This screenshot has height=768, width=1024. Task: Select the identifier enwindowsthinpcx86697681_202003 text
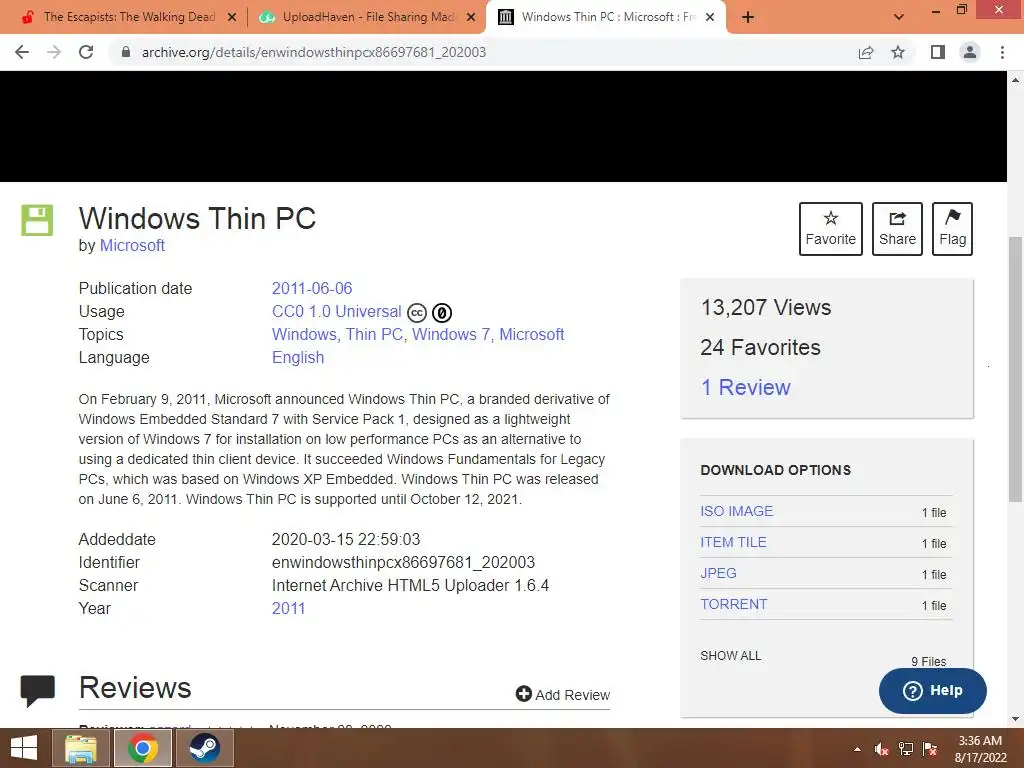pyautogui.click(x=403, y=562)
